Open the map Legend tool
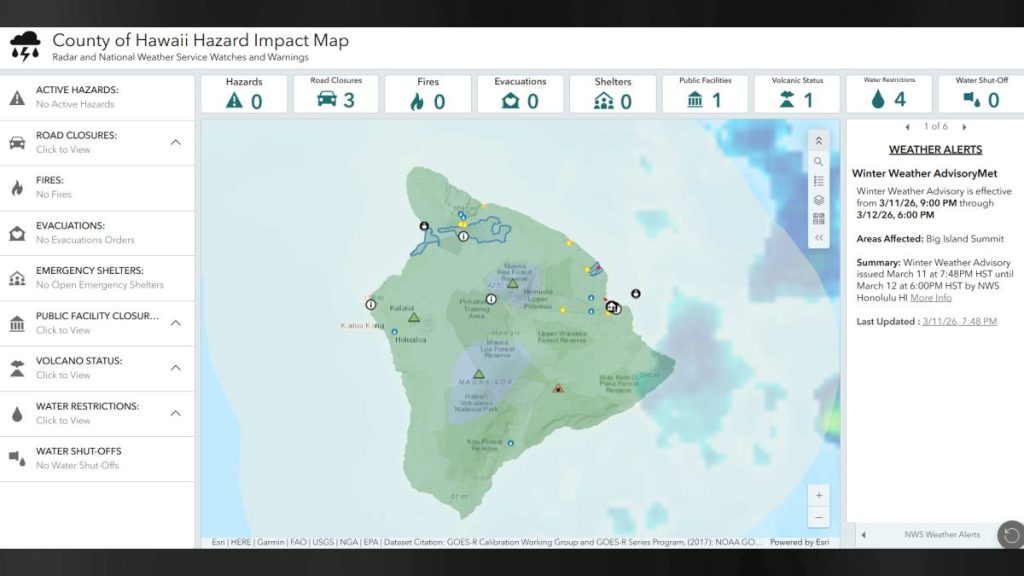The width and height of the screenshot is (1024, 576). click(x=819, y=181)
